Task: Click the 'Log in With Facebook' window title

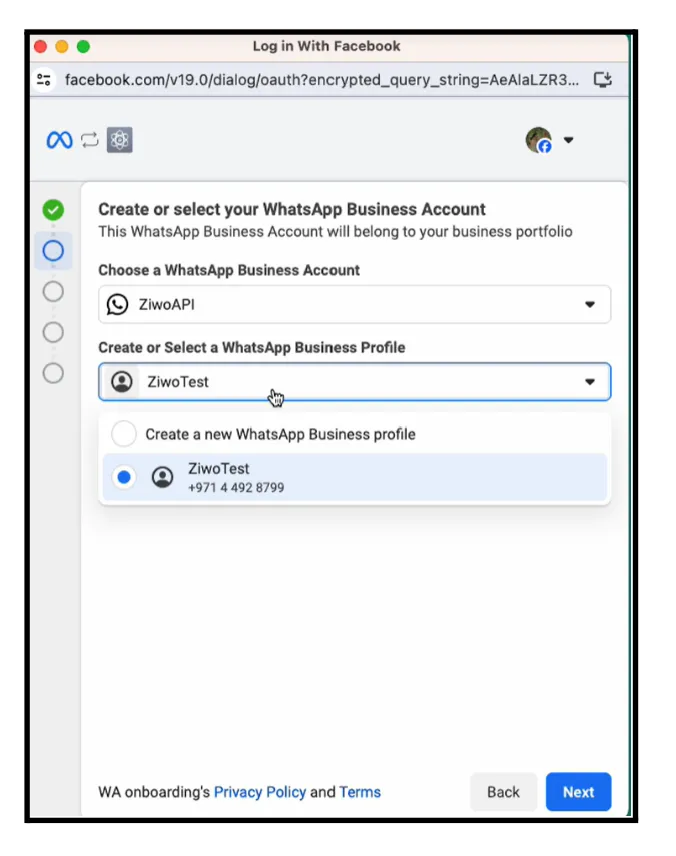Action: 327,46
